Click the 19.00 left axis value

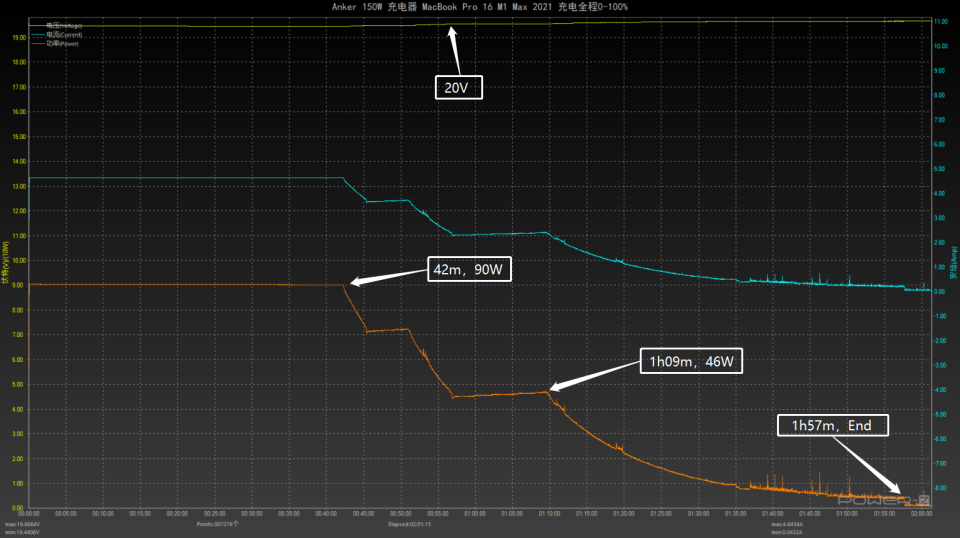[x=19, y=37]
